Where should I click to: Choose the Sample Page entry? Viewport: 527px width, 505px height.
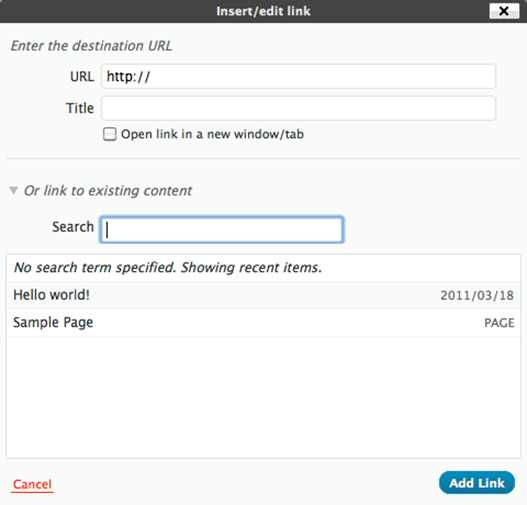pyautogui.click(x=264, y=323)
